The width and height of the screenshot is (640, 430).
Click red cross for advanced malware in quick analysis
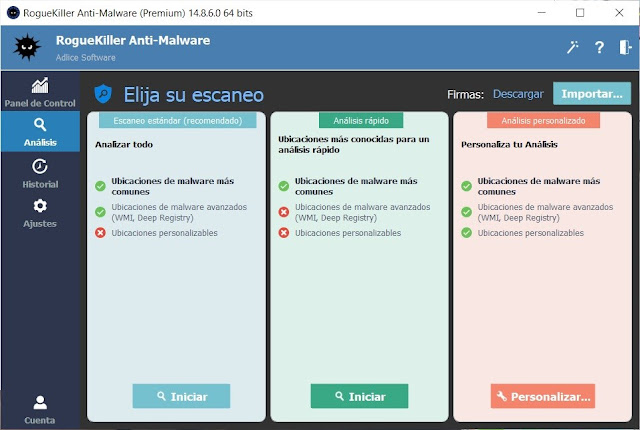click(x=284, y=212)
